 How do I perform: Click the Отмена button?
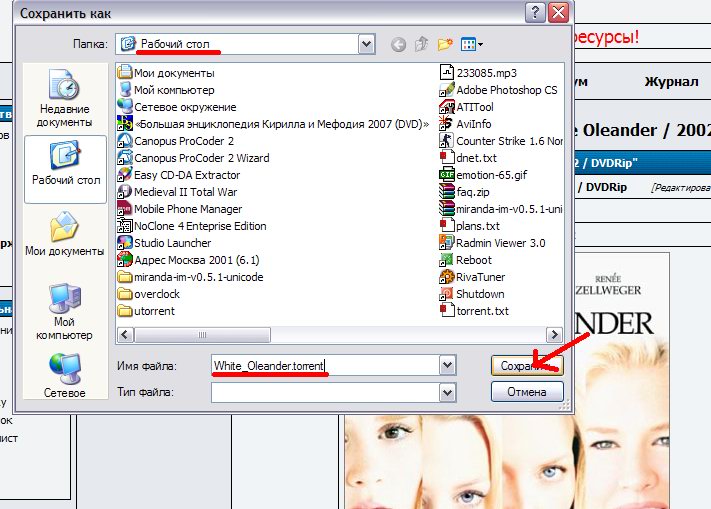pos(527,392)
